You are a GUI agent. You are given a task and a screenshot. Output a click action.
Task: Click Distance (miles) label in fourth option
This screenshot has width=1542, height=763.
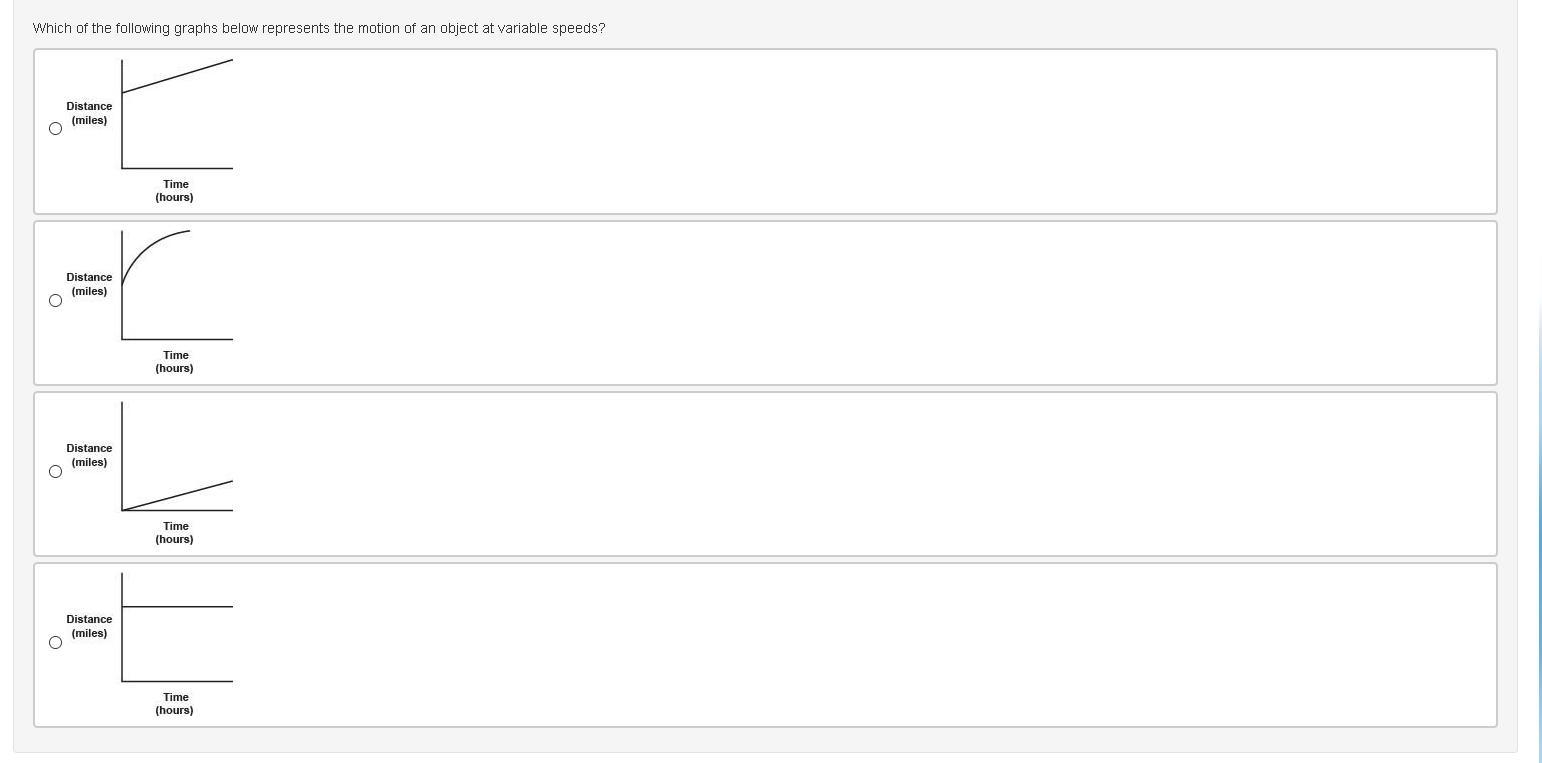pos(89,626)
